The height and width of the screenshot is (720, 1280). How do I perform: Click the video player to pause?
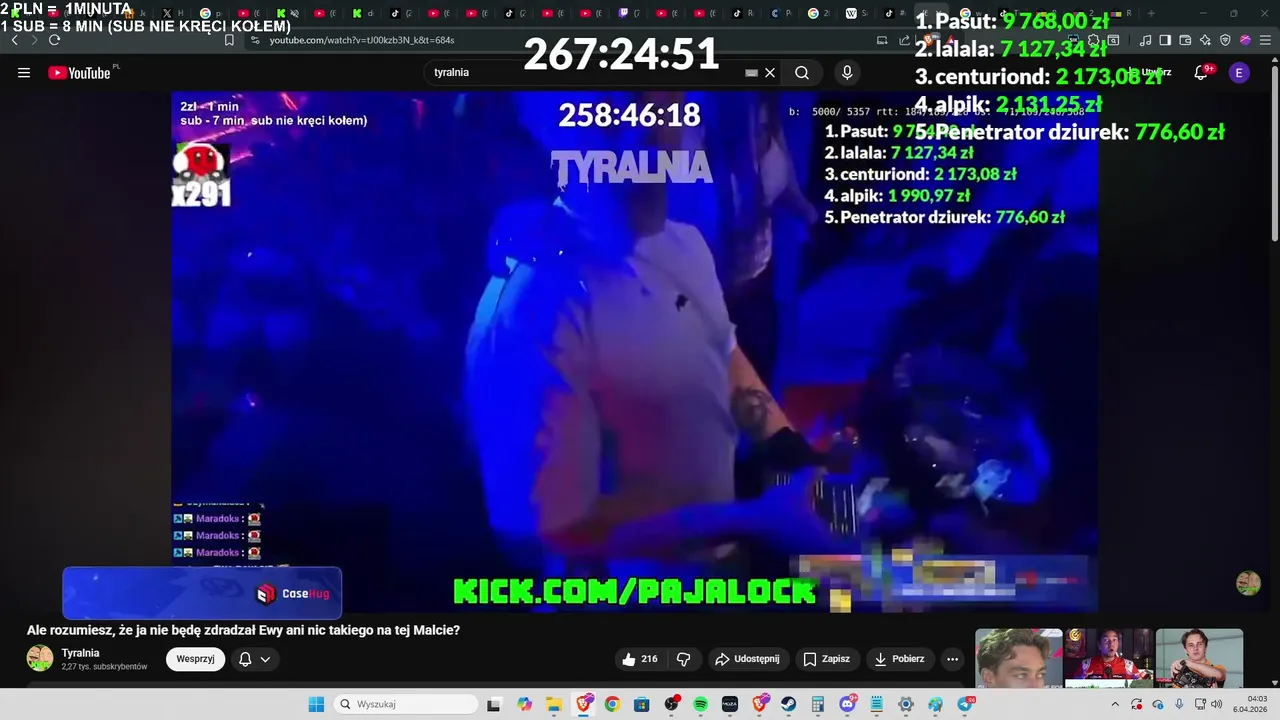(x=634, y=351)
